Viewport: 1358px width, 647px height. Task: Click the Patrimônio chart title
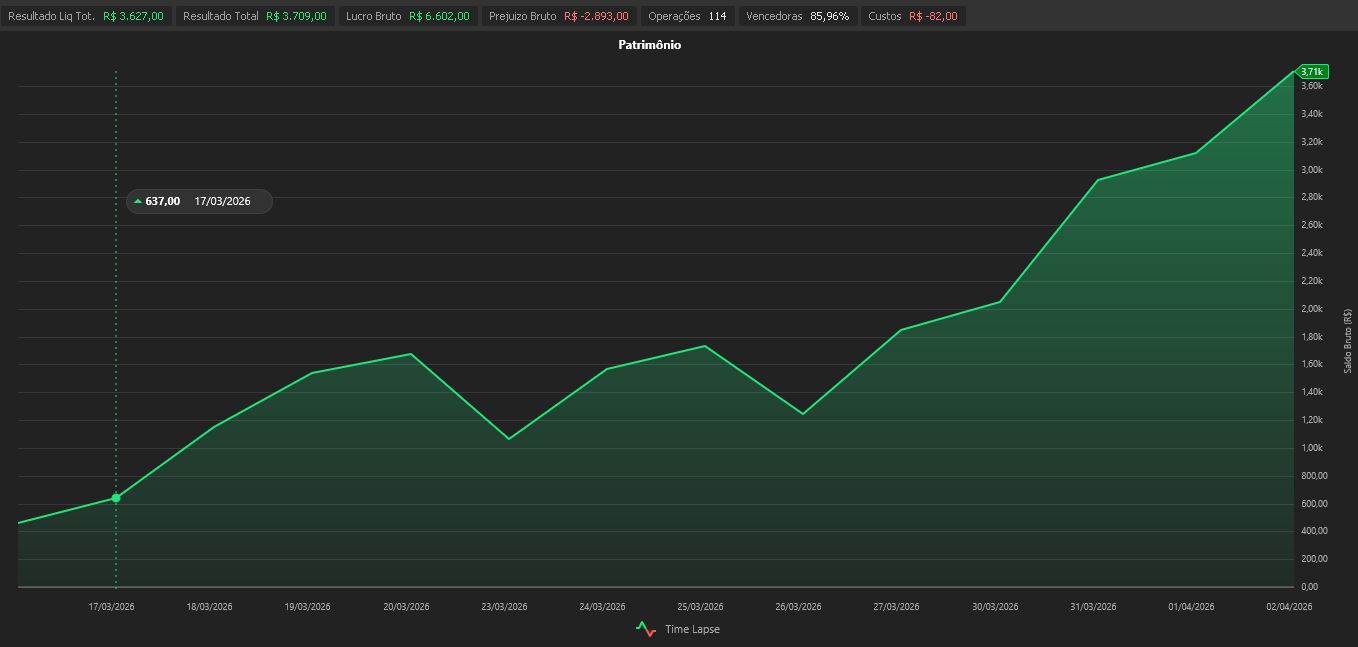(x=650, y=45)
